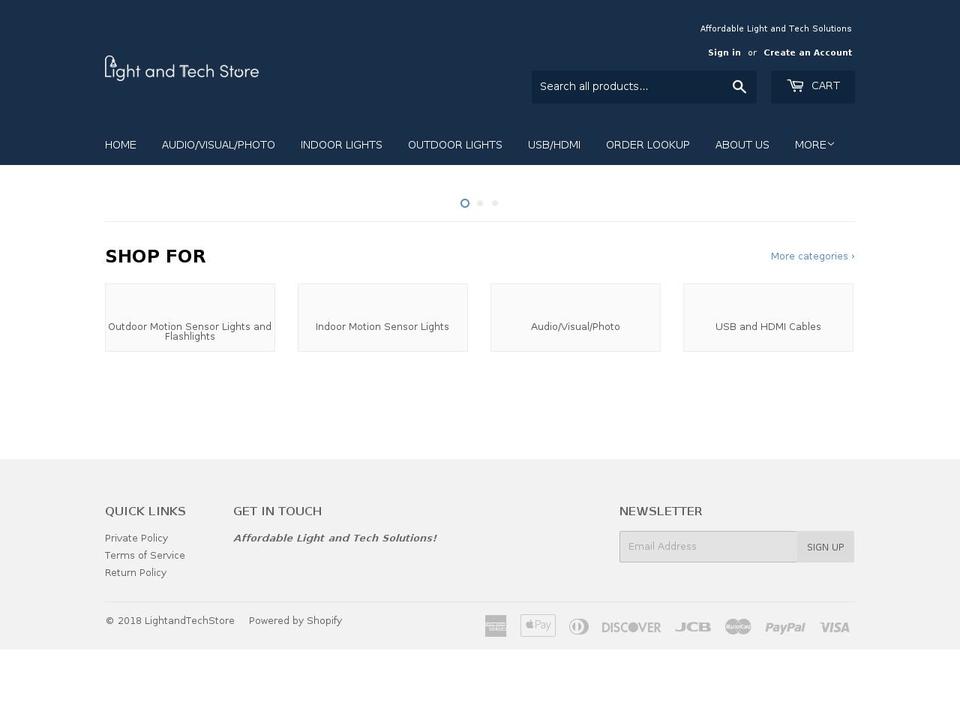Click the CART label text
960x720 pixels.
pyautogui.click(x=825, y=86)
